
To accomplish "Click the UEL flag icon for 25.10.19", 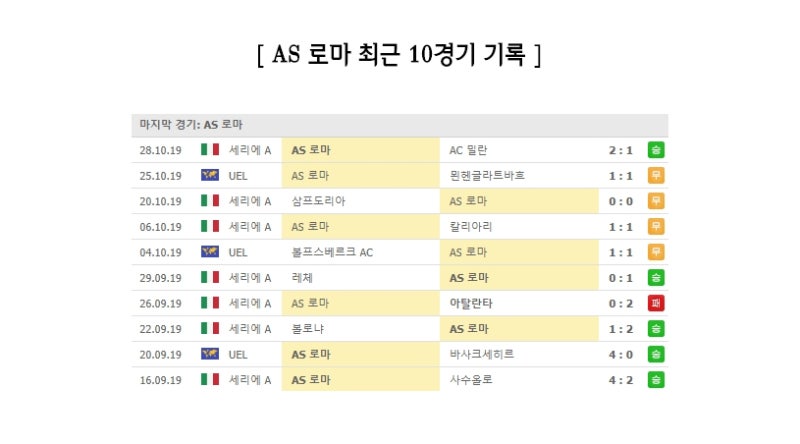I will click(210, 175).
